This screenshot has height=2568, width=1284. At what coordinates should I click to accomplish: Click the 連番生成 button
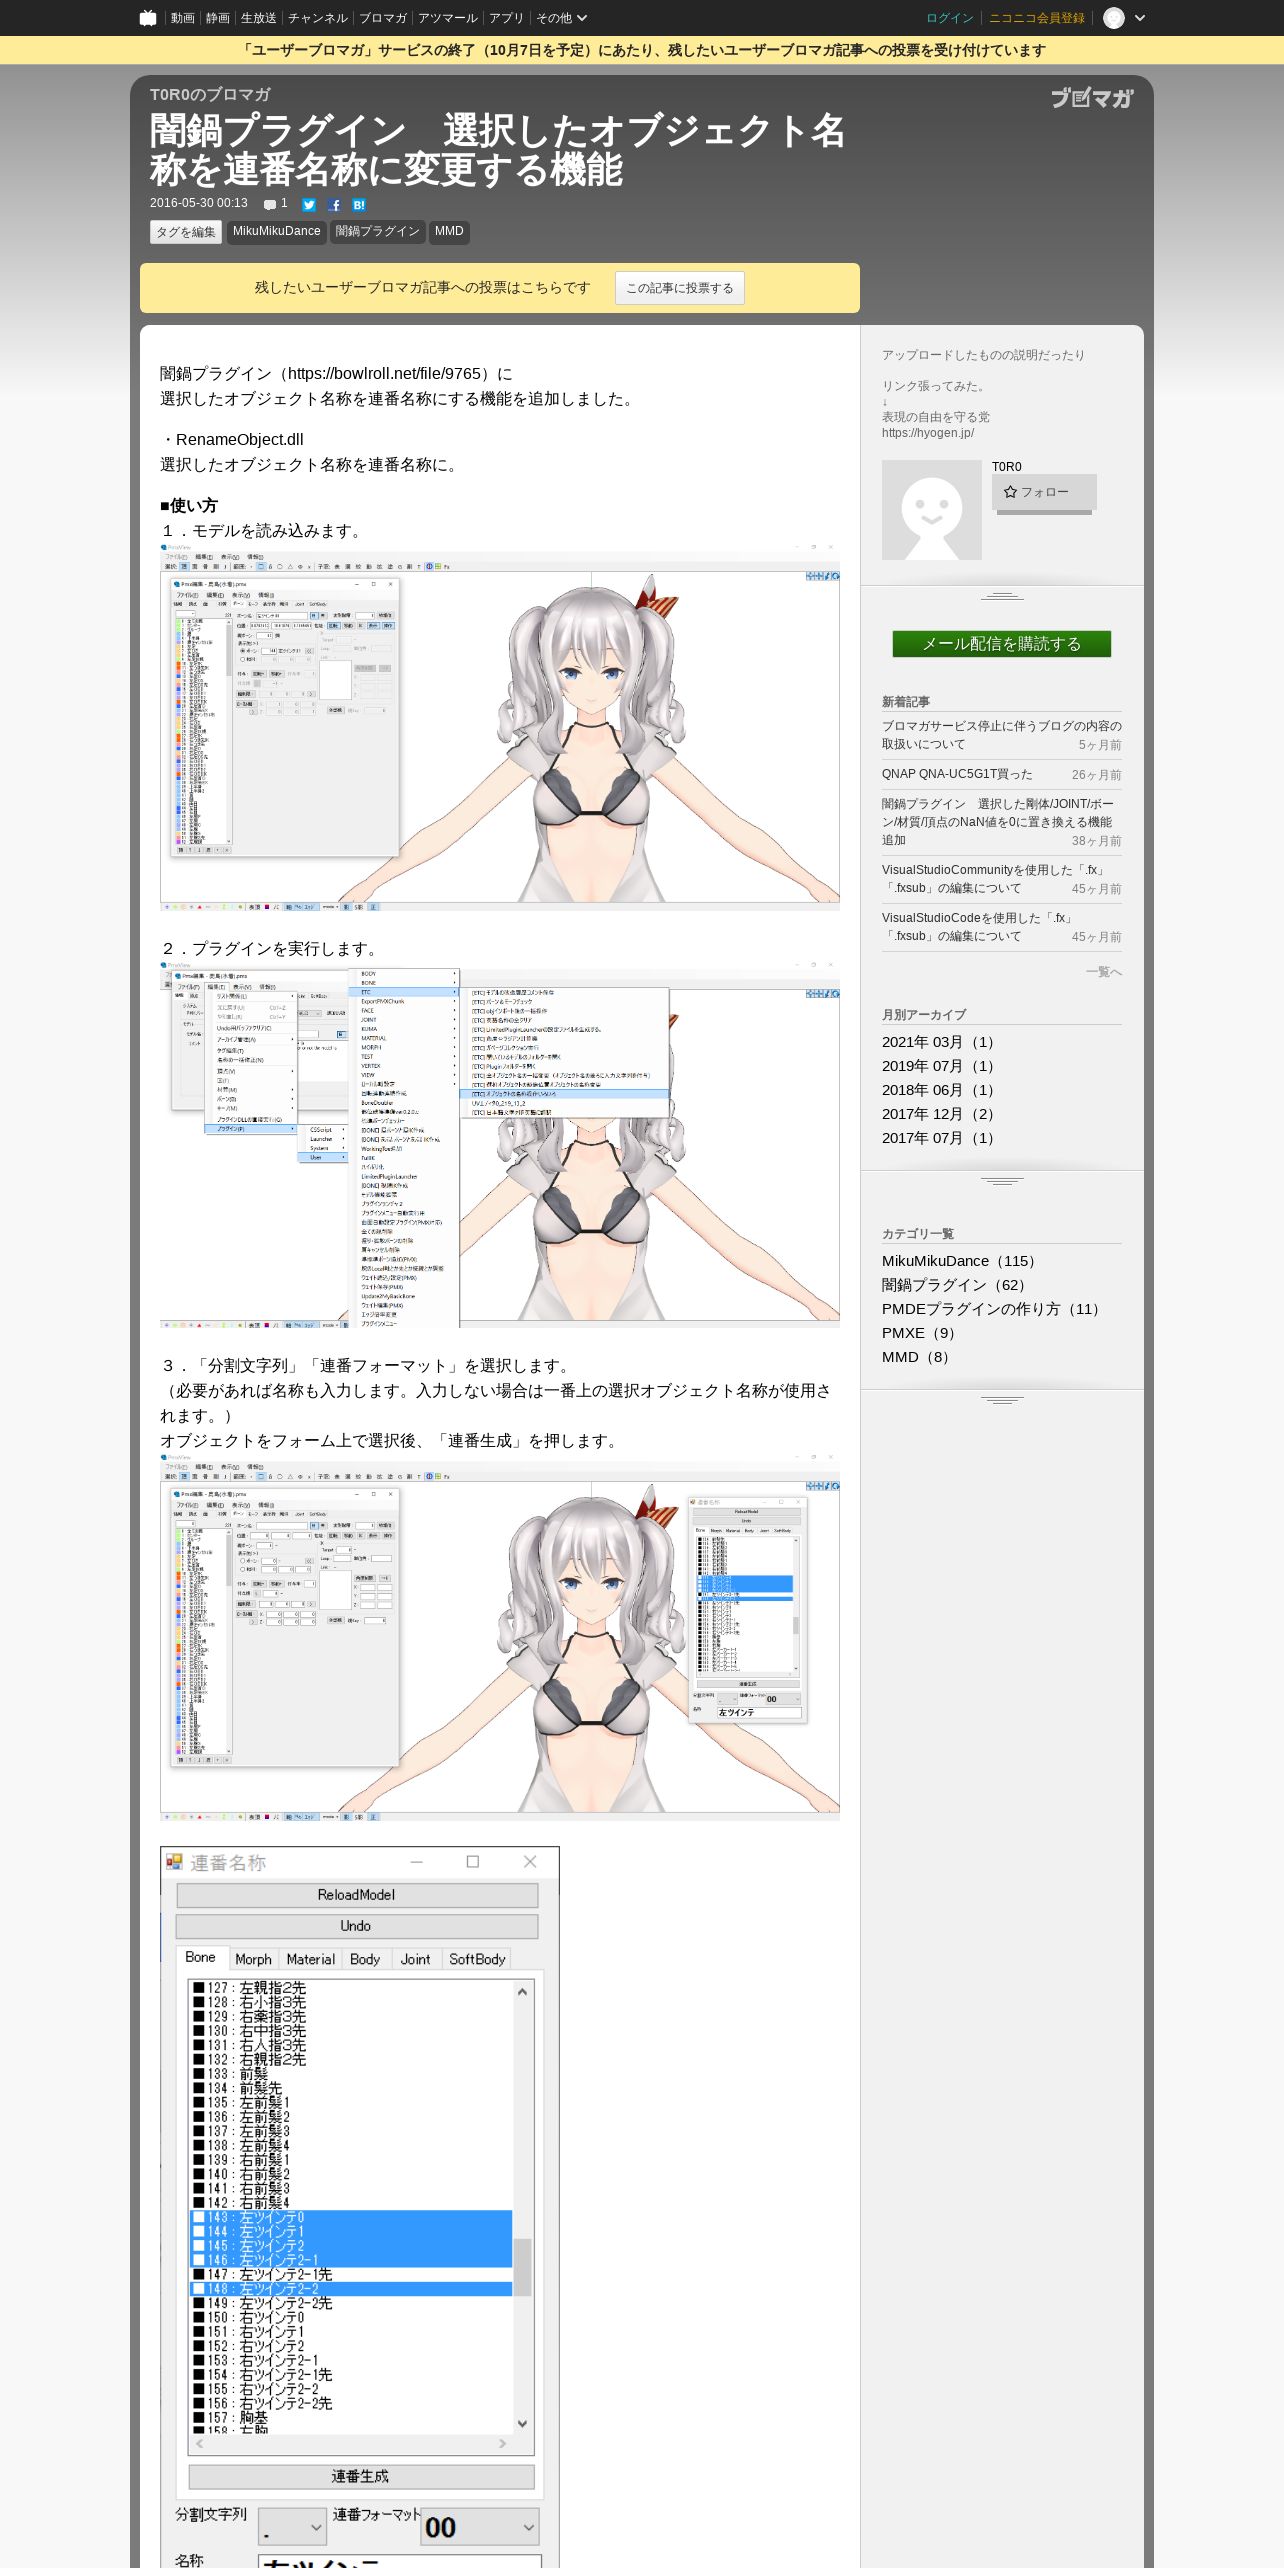(361, 2476)
